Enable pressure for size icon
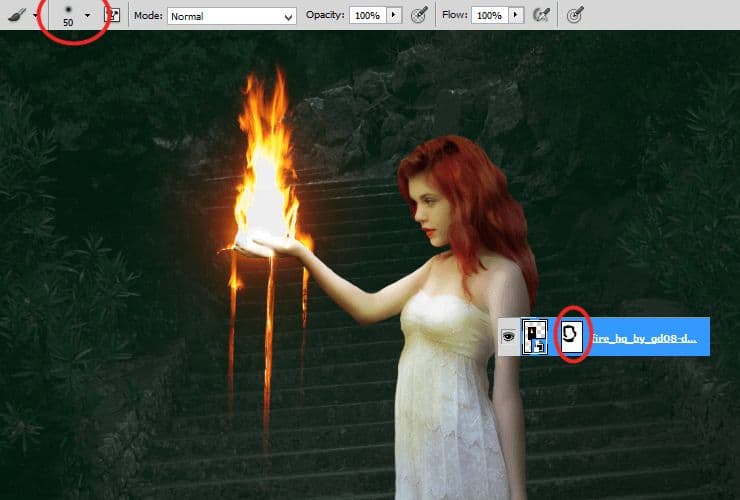The width and height of the screenshot is (740, 500). pos(575,15)
